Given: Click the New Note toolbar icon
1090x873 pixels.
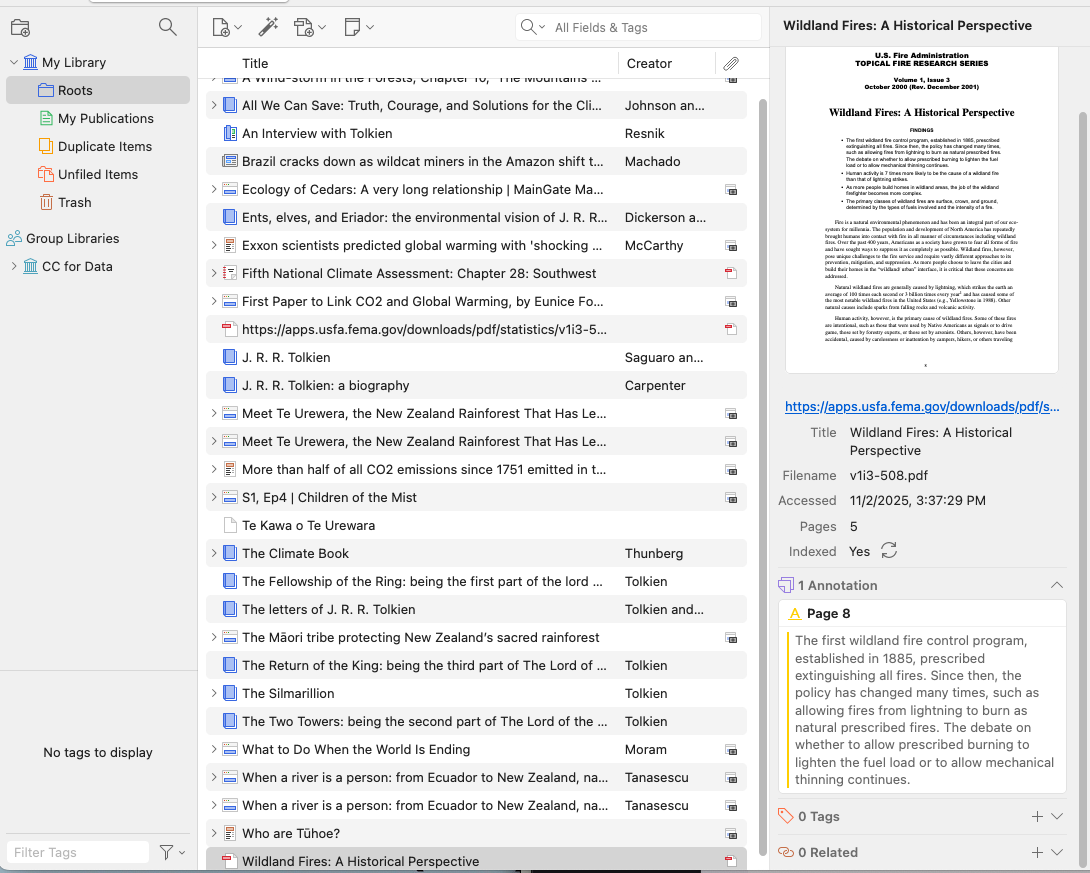Looking at the screenshot, I should [x=353, y=28].
